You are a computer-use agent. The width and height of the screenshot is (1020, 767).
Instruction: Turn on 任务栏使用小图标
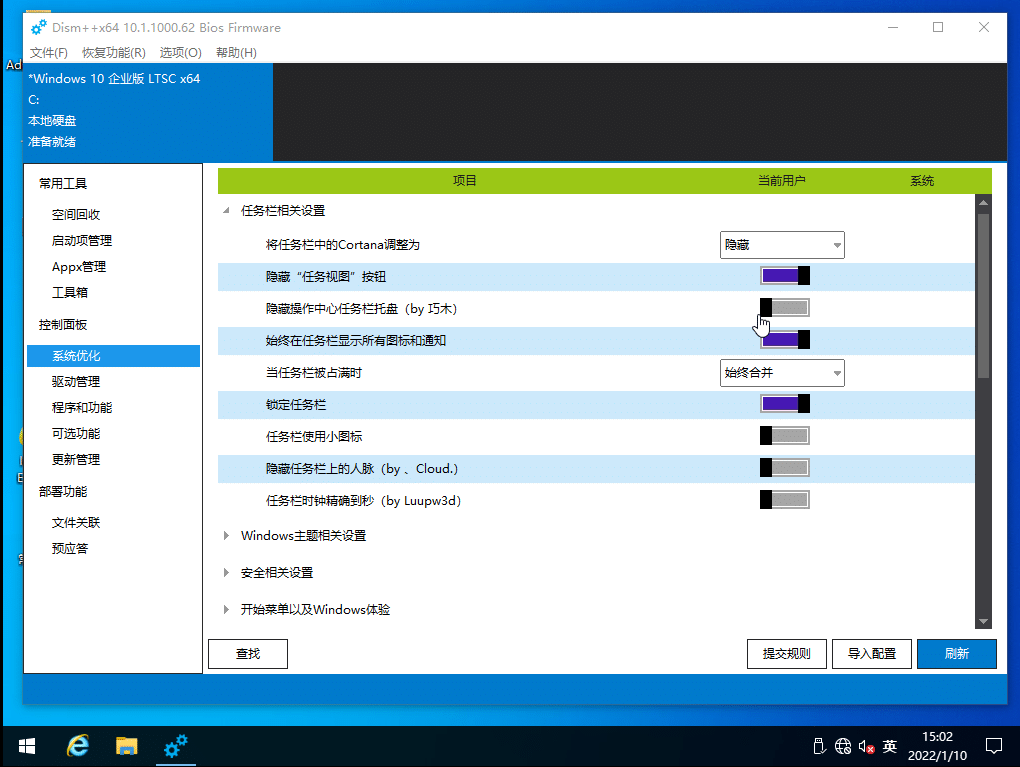coord(784,435)
